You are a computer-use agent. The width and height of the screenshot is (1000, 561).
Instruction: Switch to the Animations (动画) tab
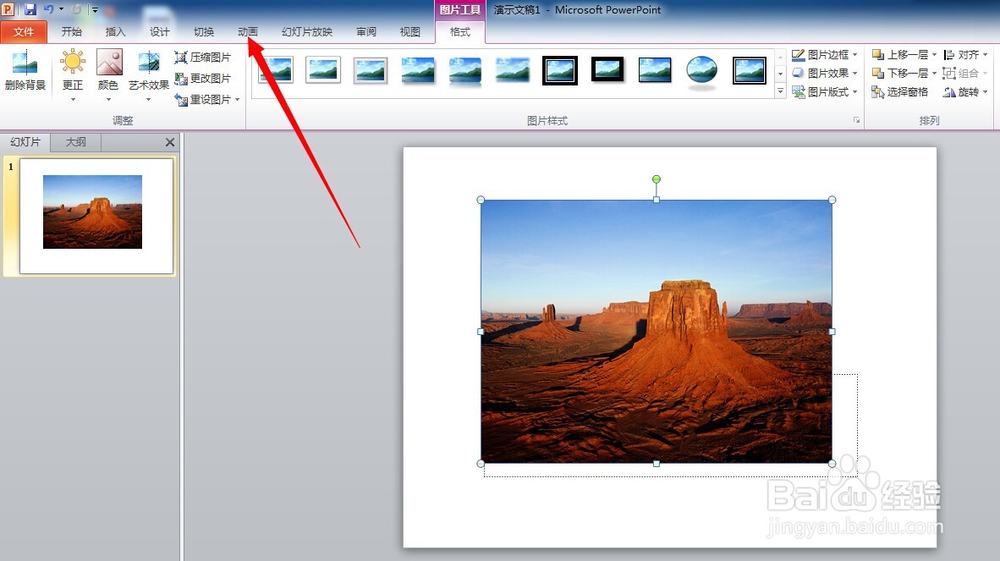pyautogui.click(x=247, y=32)
